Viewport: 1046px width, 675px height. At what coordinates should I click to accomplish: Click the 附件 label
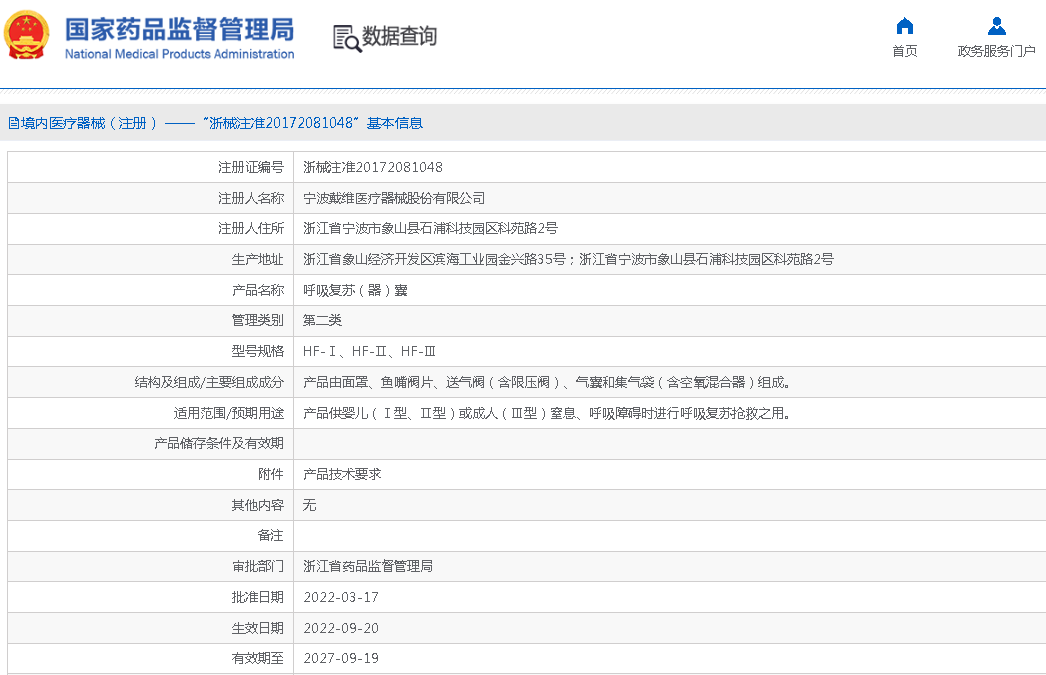(x=271, y=474)
